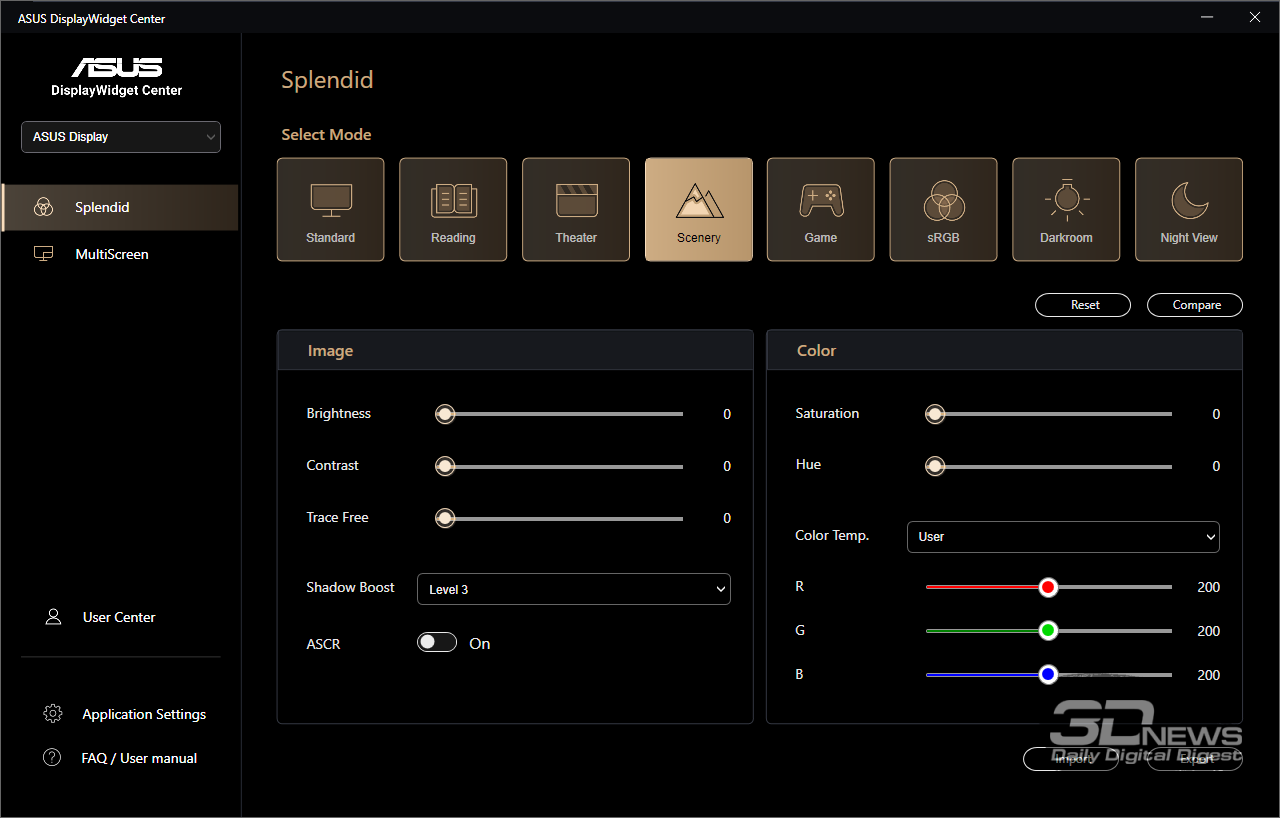Click the red R slider handle

pos(1048,587)
